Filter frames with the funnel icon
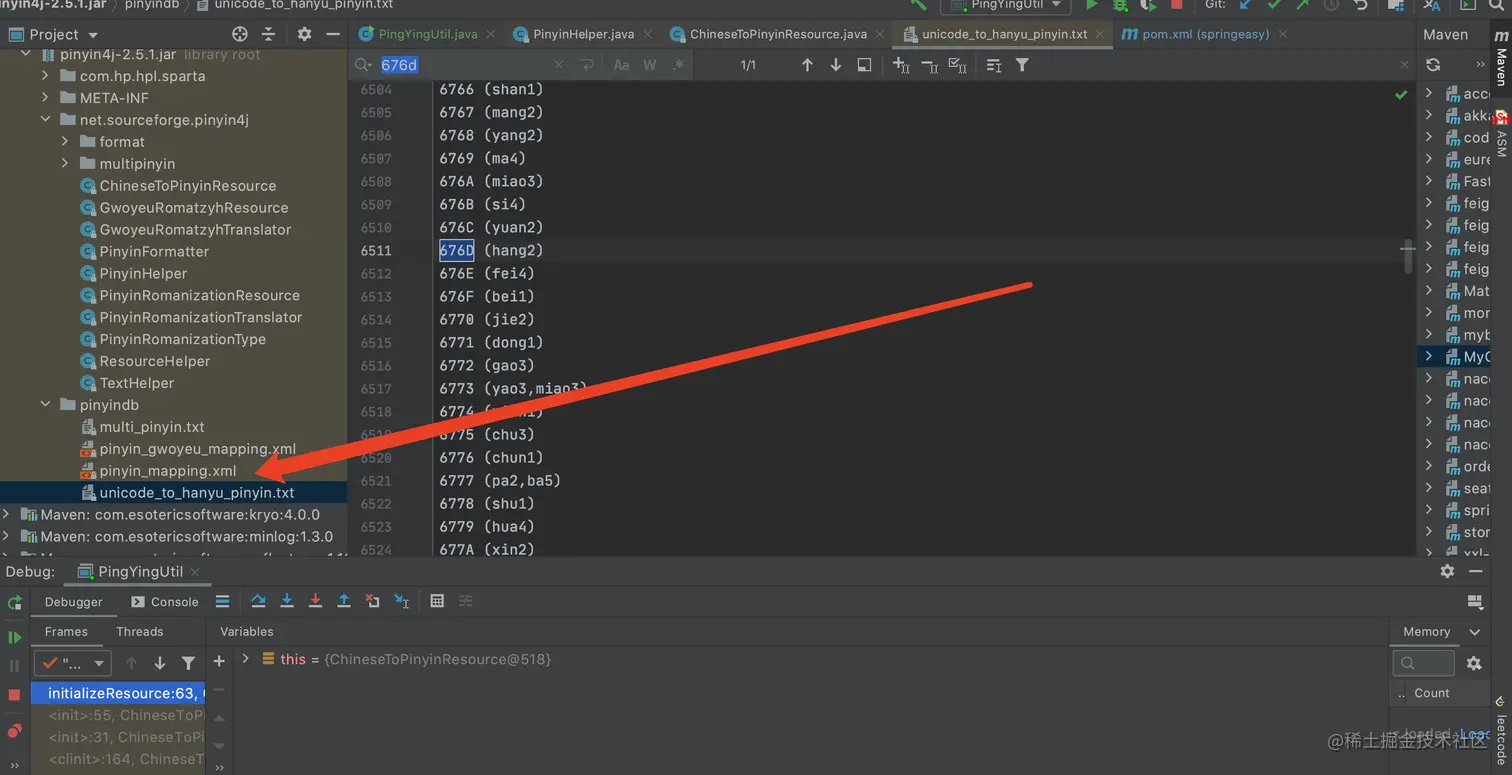 point(188,663)
